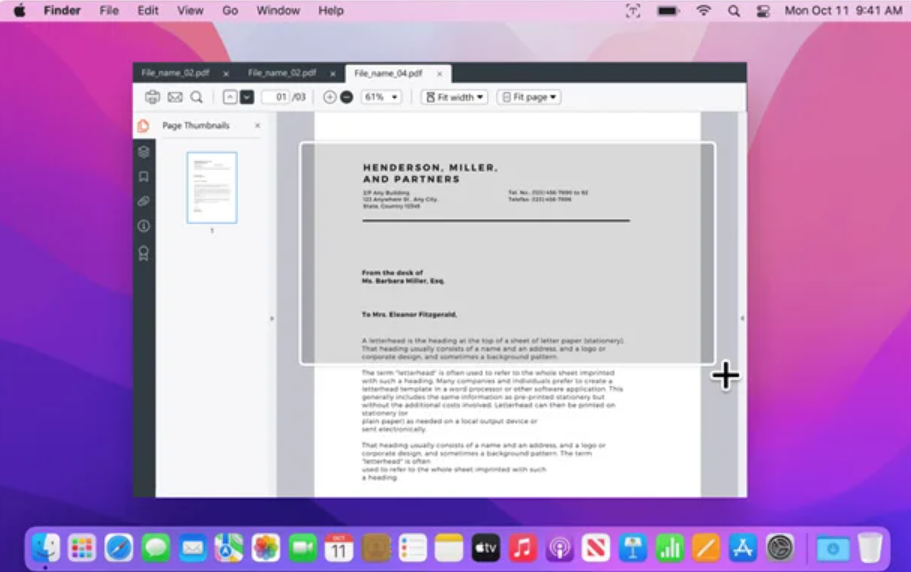Open the Finder menu in menu bar
Viewport: 911px width, 572px height.
(x=62, y=10)
